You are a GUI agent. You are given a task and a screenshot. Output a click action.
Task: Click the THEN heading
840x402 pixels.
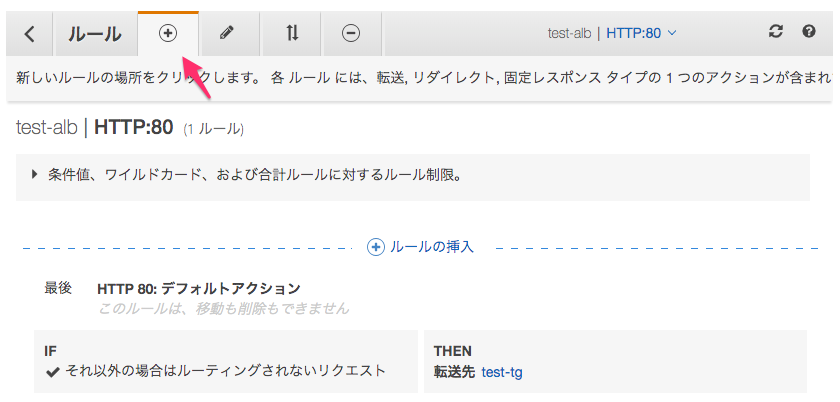453,351
